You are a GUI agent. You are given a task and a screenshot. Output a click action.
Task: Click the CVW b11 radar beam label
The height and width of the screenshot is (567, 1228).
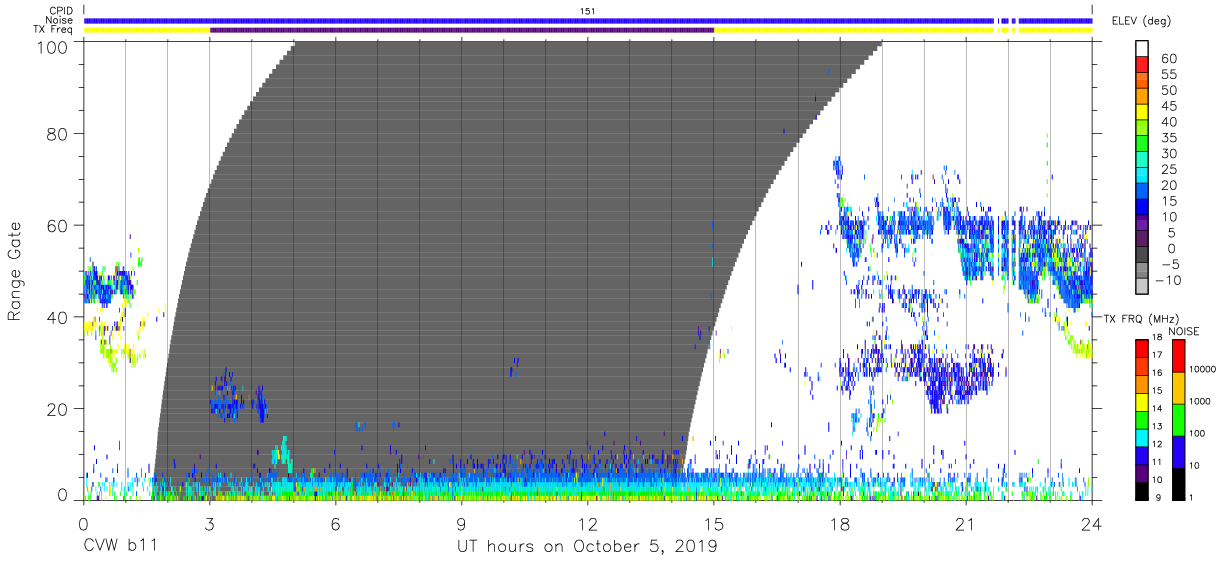[x=120, y=547]
